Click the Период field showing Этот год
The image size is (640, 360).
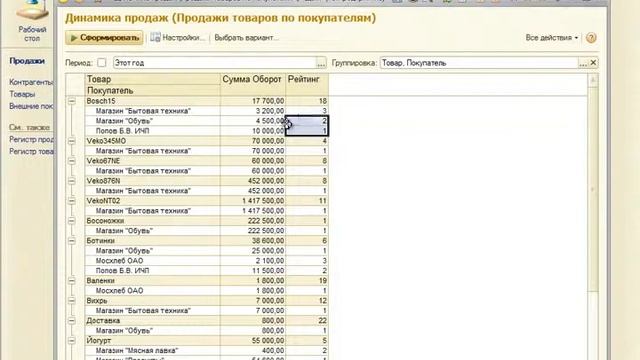click(x=215, y=63)
